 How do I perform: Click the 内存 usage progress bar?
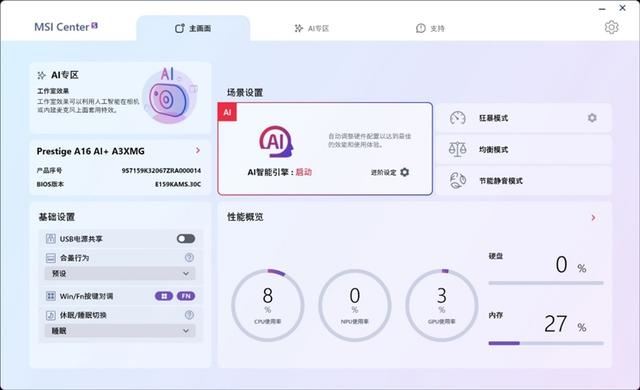(x=546, y=343)
